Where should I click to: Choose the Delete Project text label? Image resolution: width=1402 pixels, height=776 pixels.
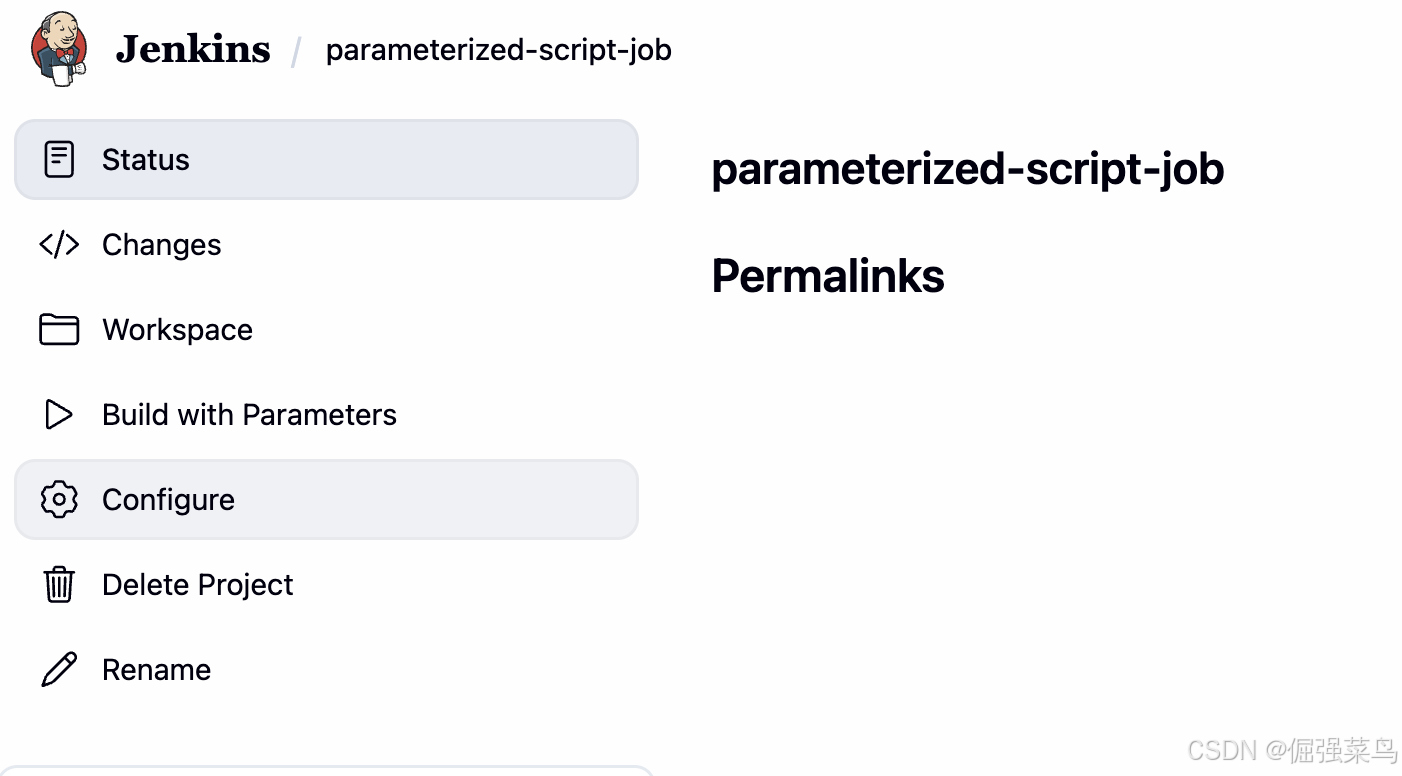[x=197, y=585]
